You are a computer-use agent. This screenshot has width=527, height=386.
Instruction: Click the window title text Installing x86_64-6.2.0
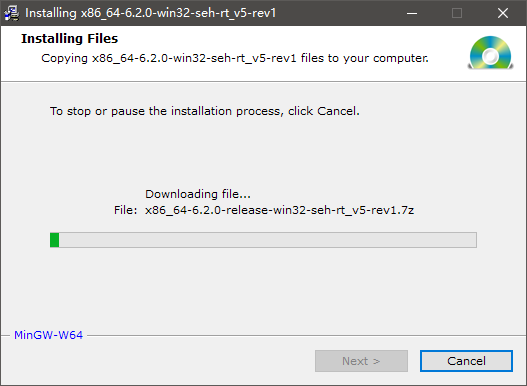pos(151,13)
